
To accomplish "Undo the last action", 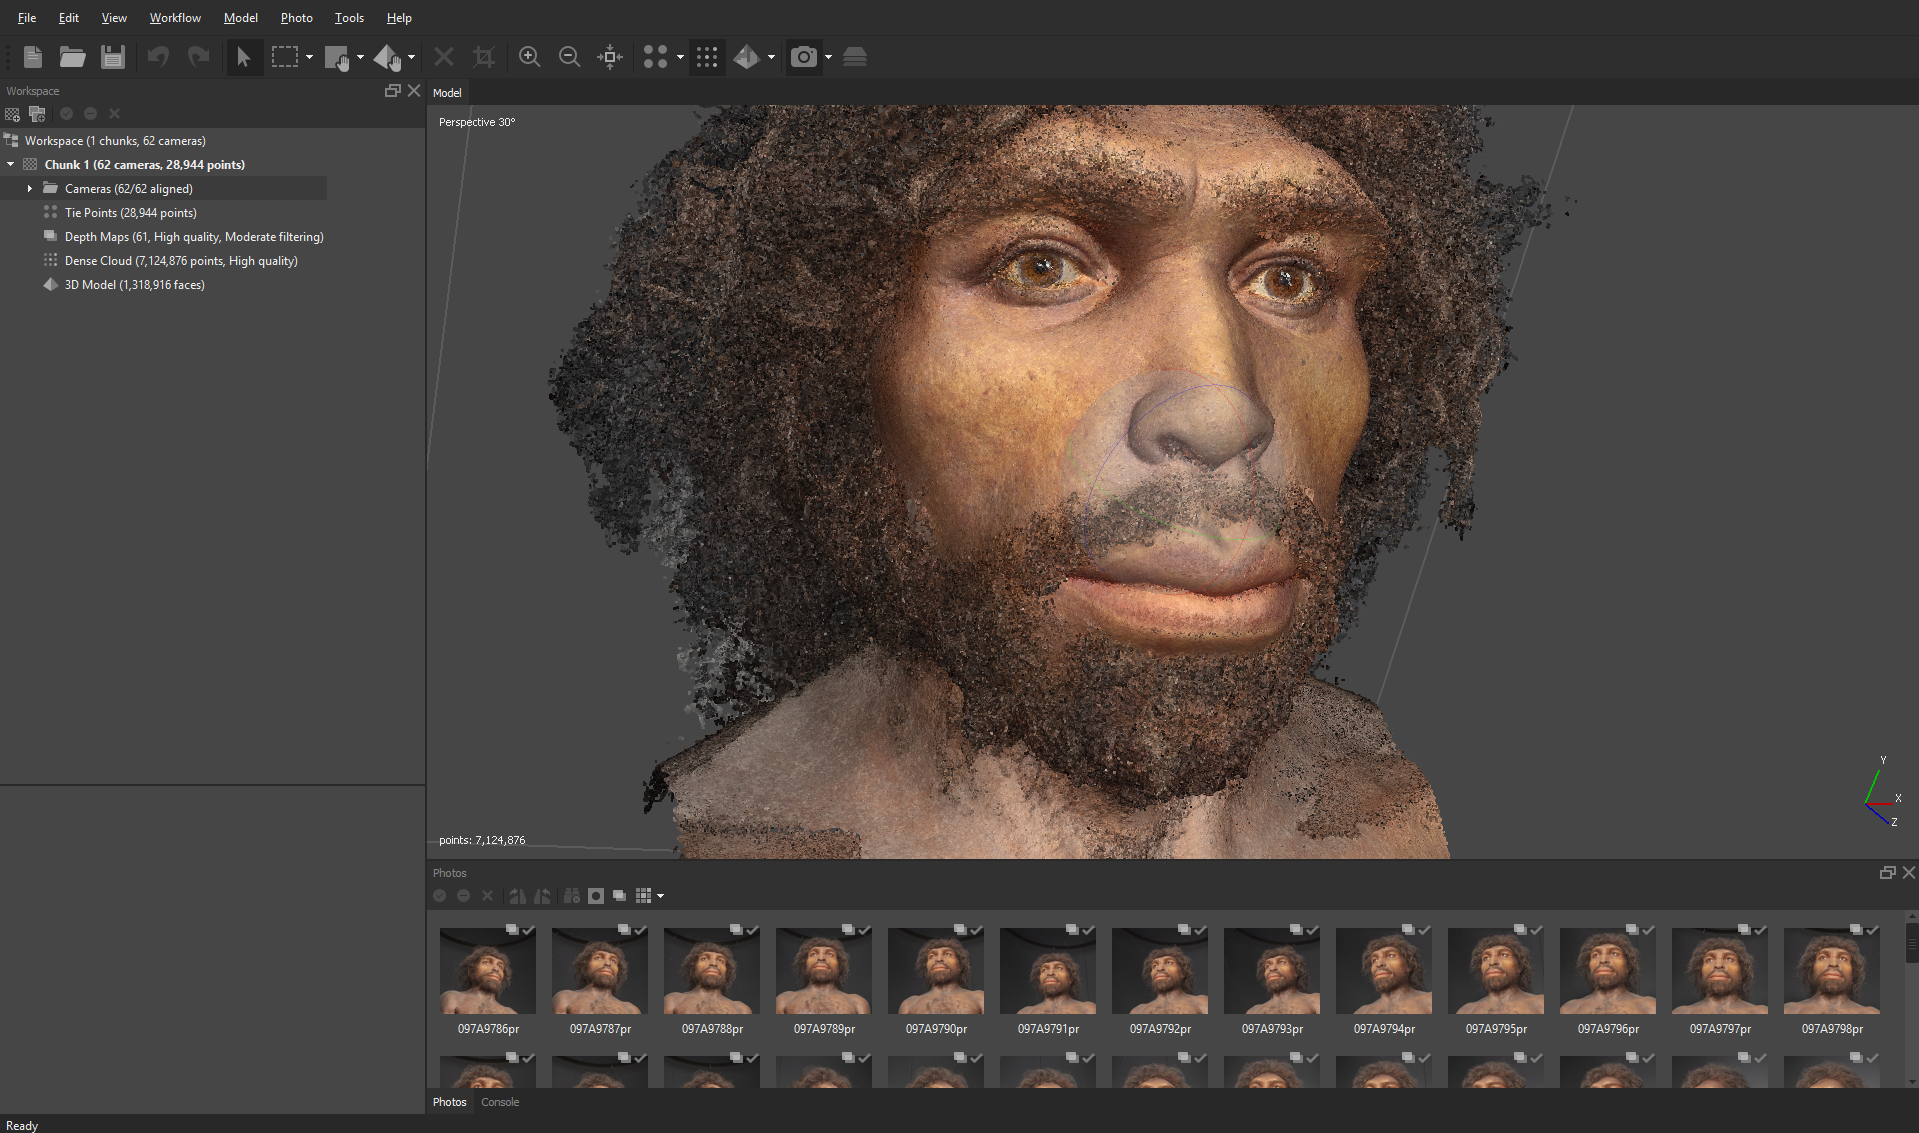I will coord(157,57).
